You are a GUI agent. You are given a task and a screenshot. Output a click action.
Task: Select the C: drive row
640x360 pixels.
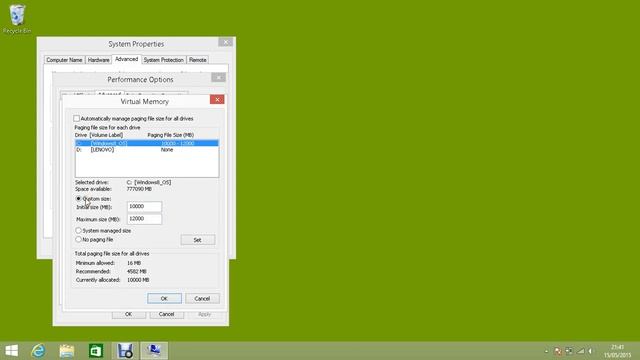coord(147,143)
